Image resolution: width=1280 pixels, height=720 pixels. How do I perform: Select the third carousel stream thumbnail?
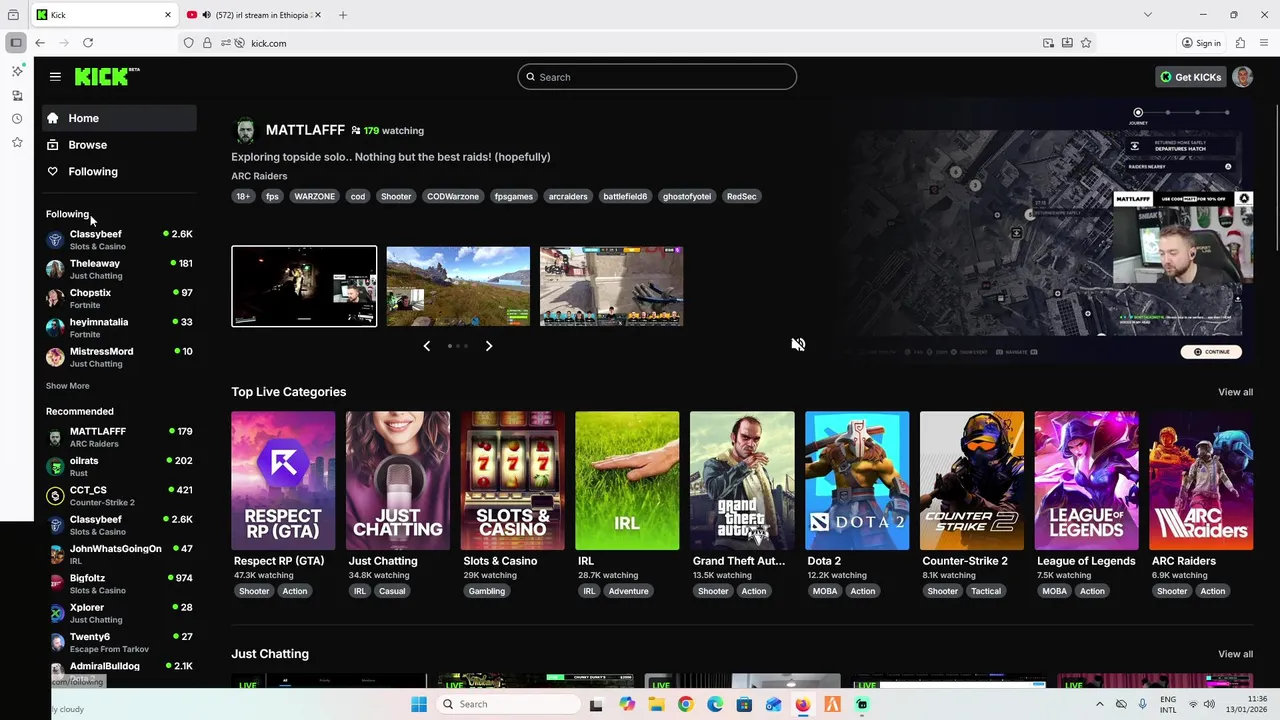pyautogui.click(x=612, y=286)
